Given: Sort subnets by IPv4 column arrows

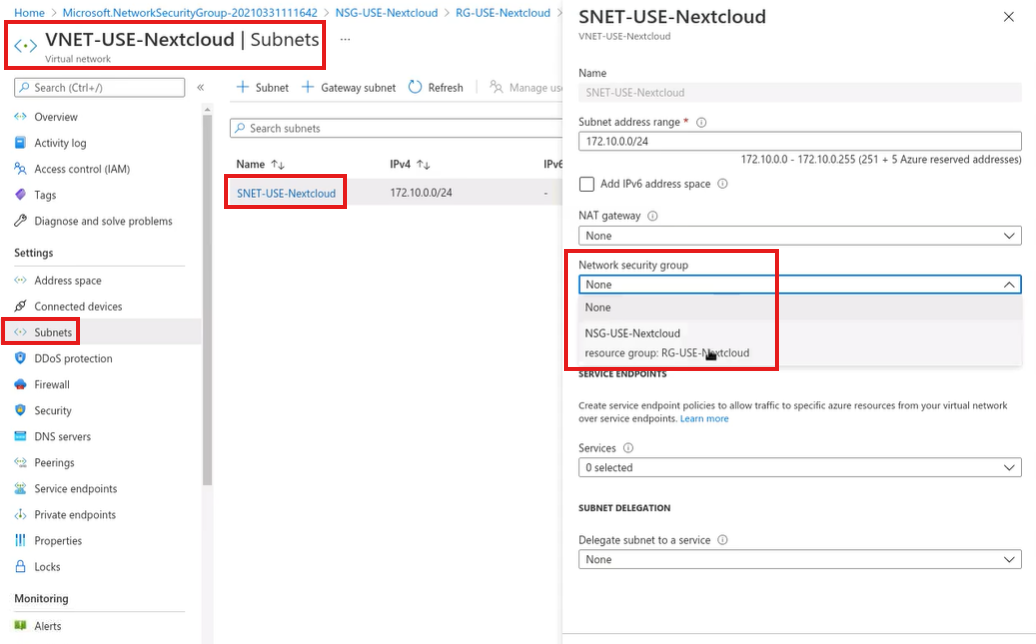Looking at the screenshot, I should click(424, 164).
